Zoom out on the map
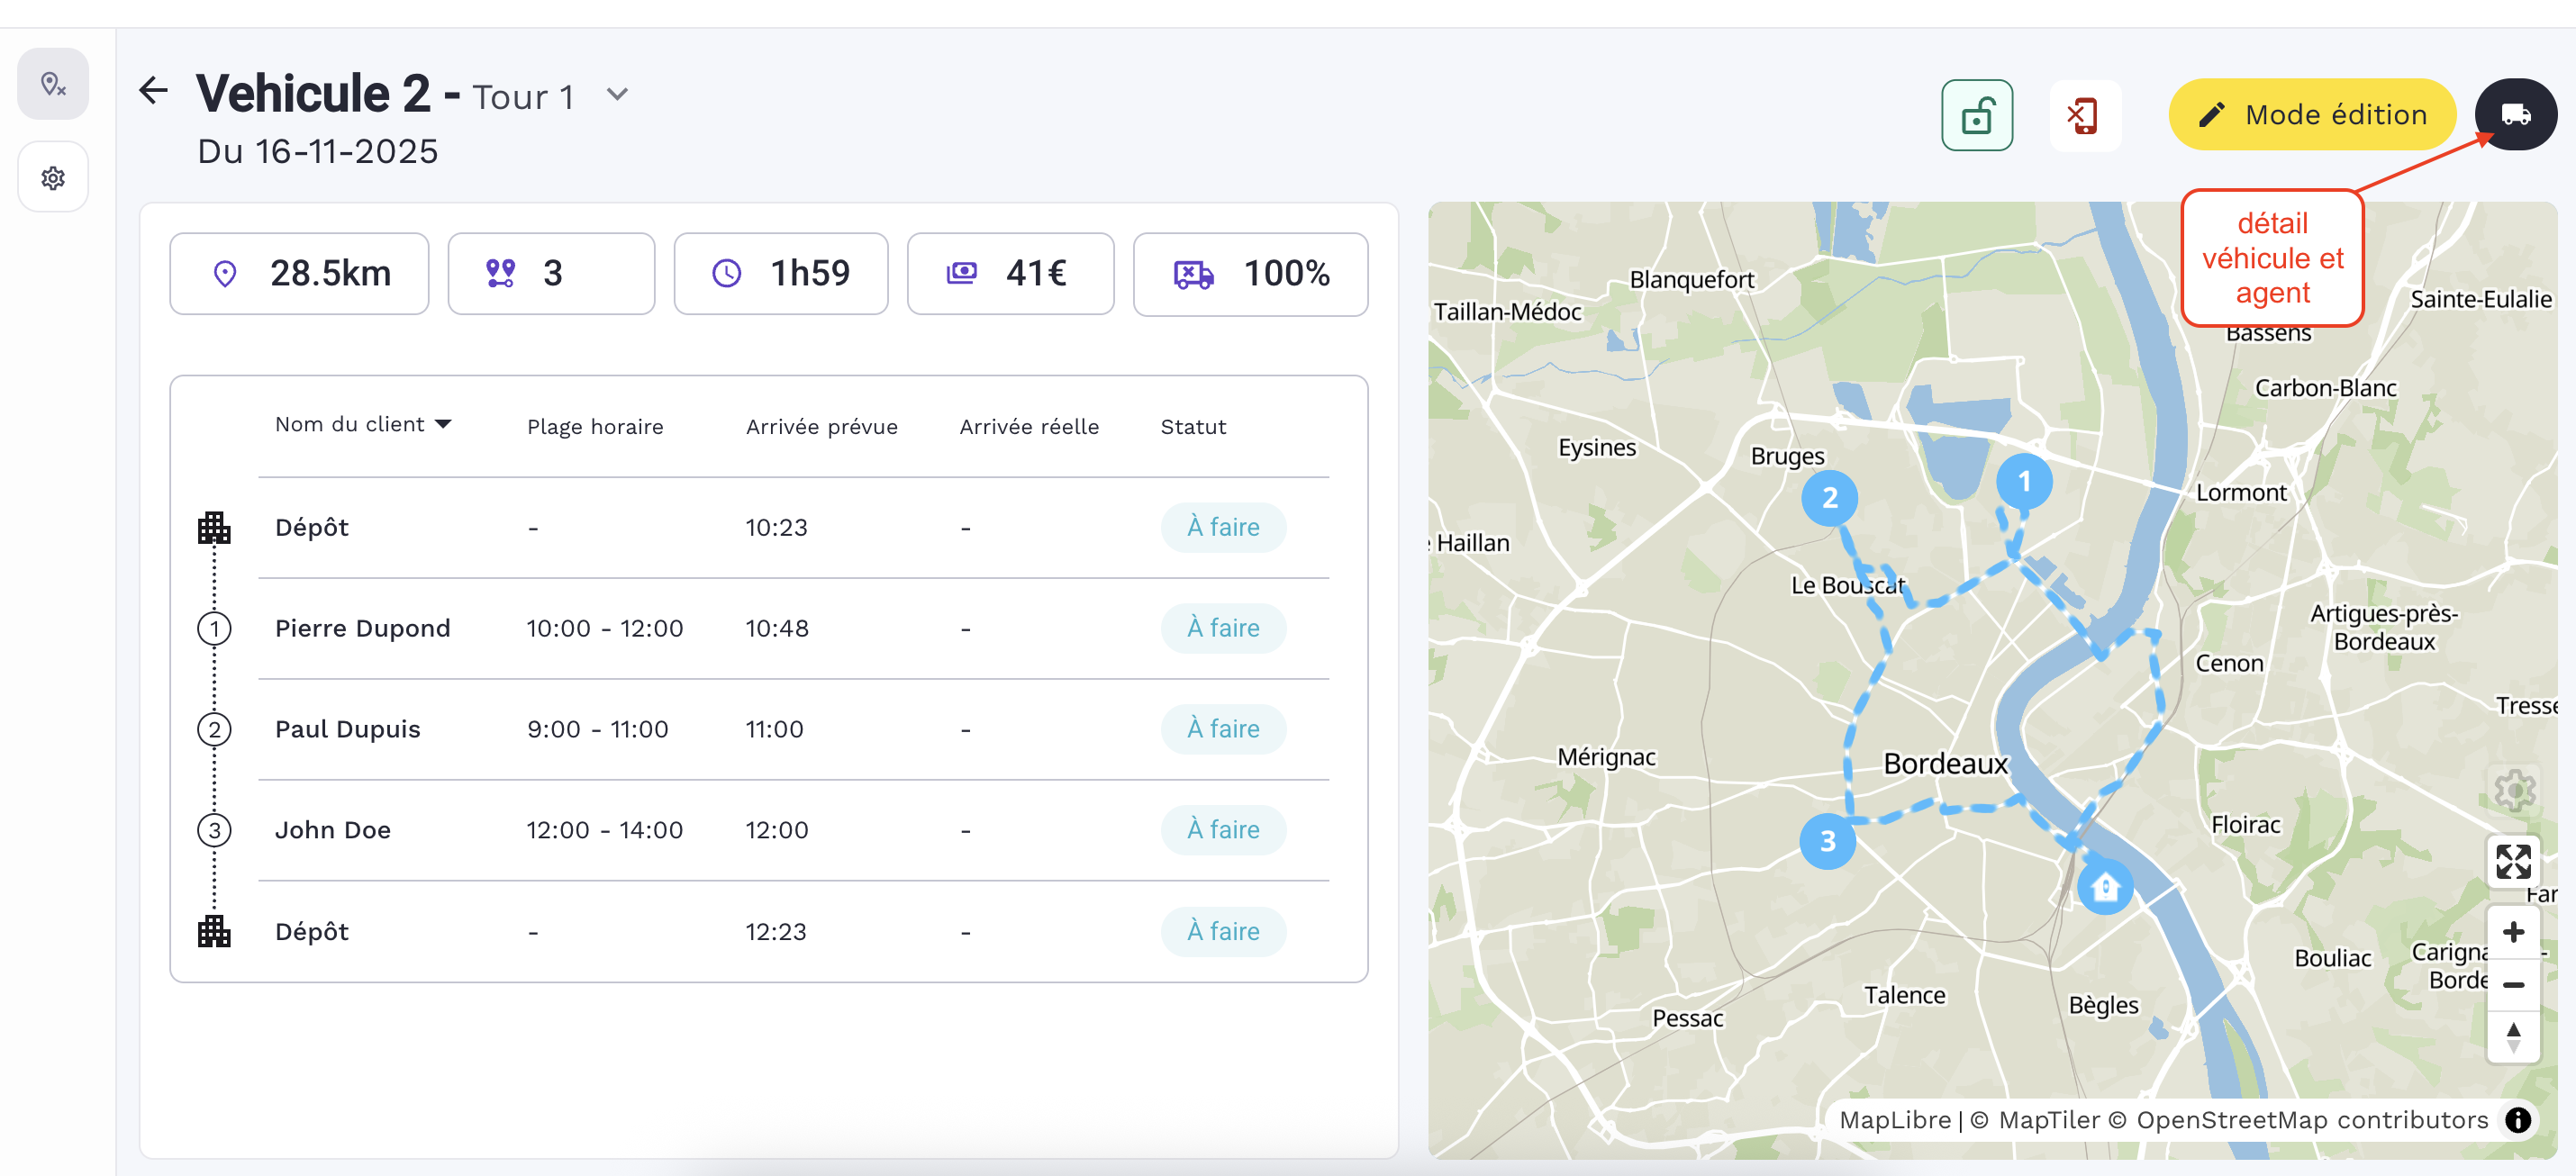This screenshot has width=2576, height=1176. click(x=2512, y=985)
